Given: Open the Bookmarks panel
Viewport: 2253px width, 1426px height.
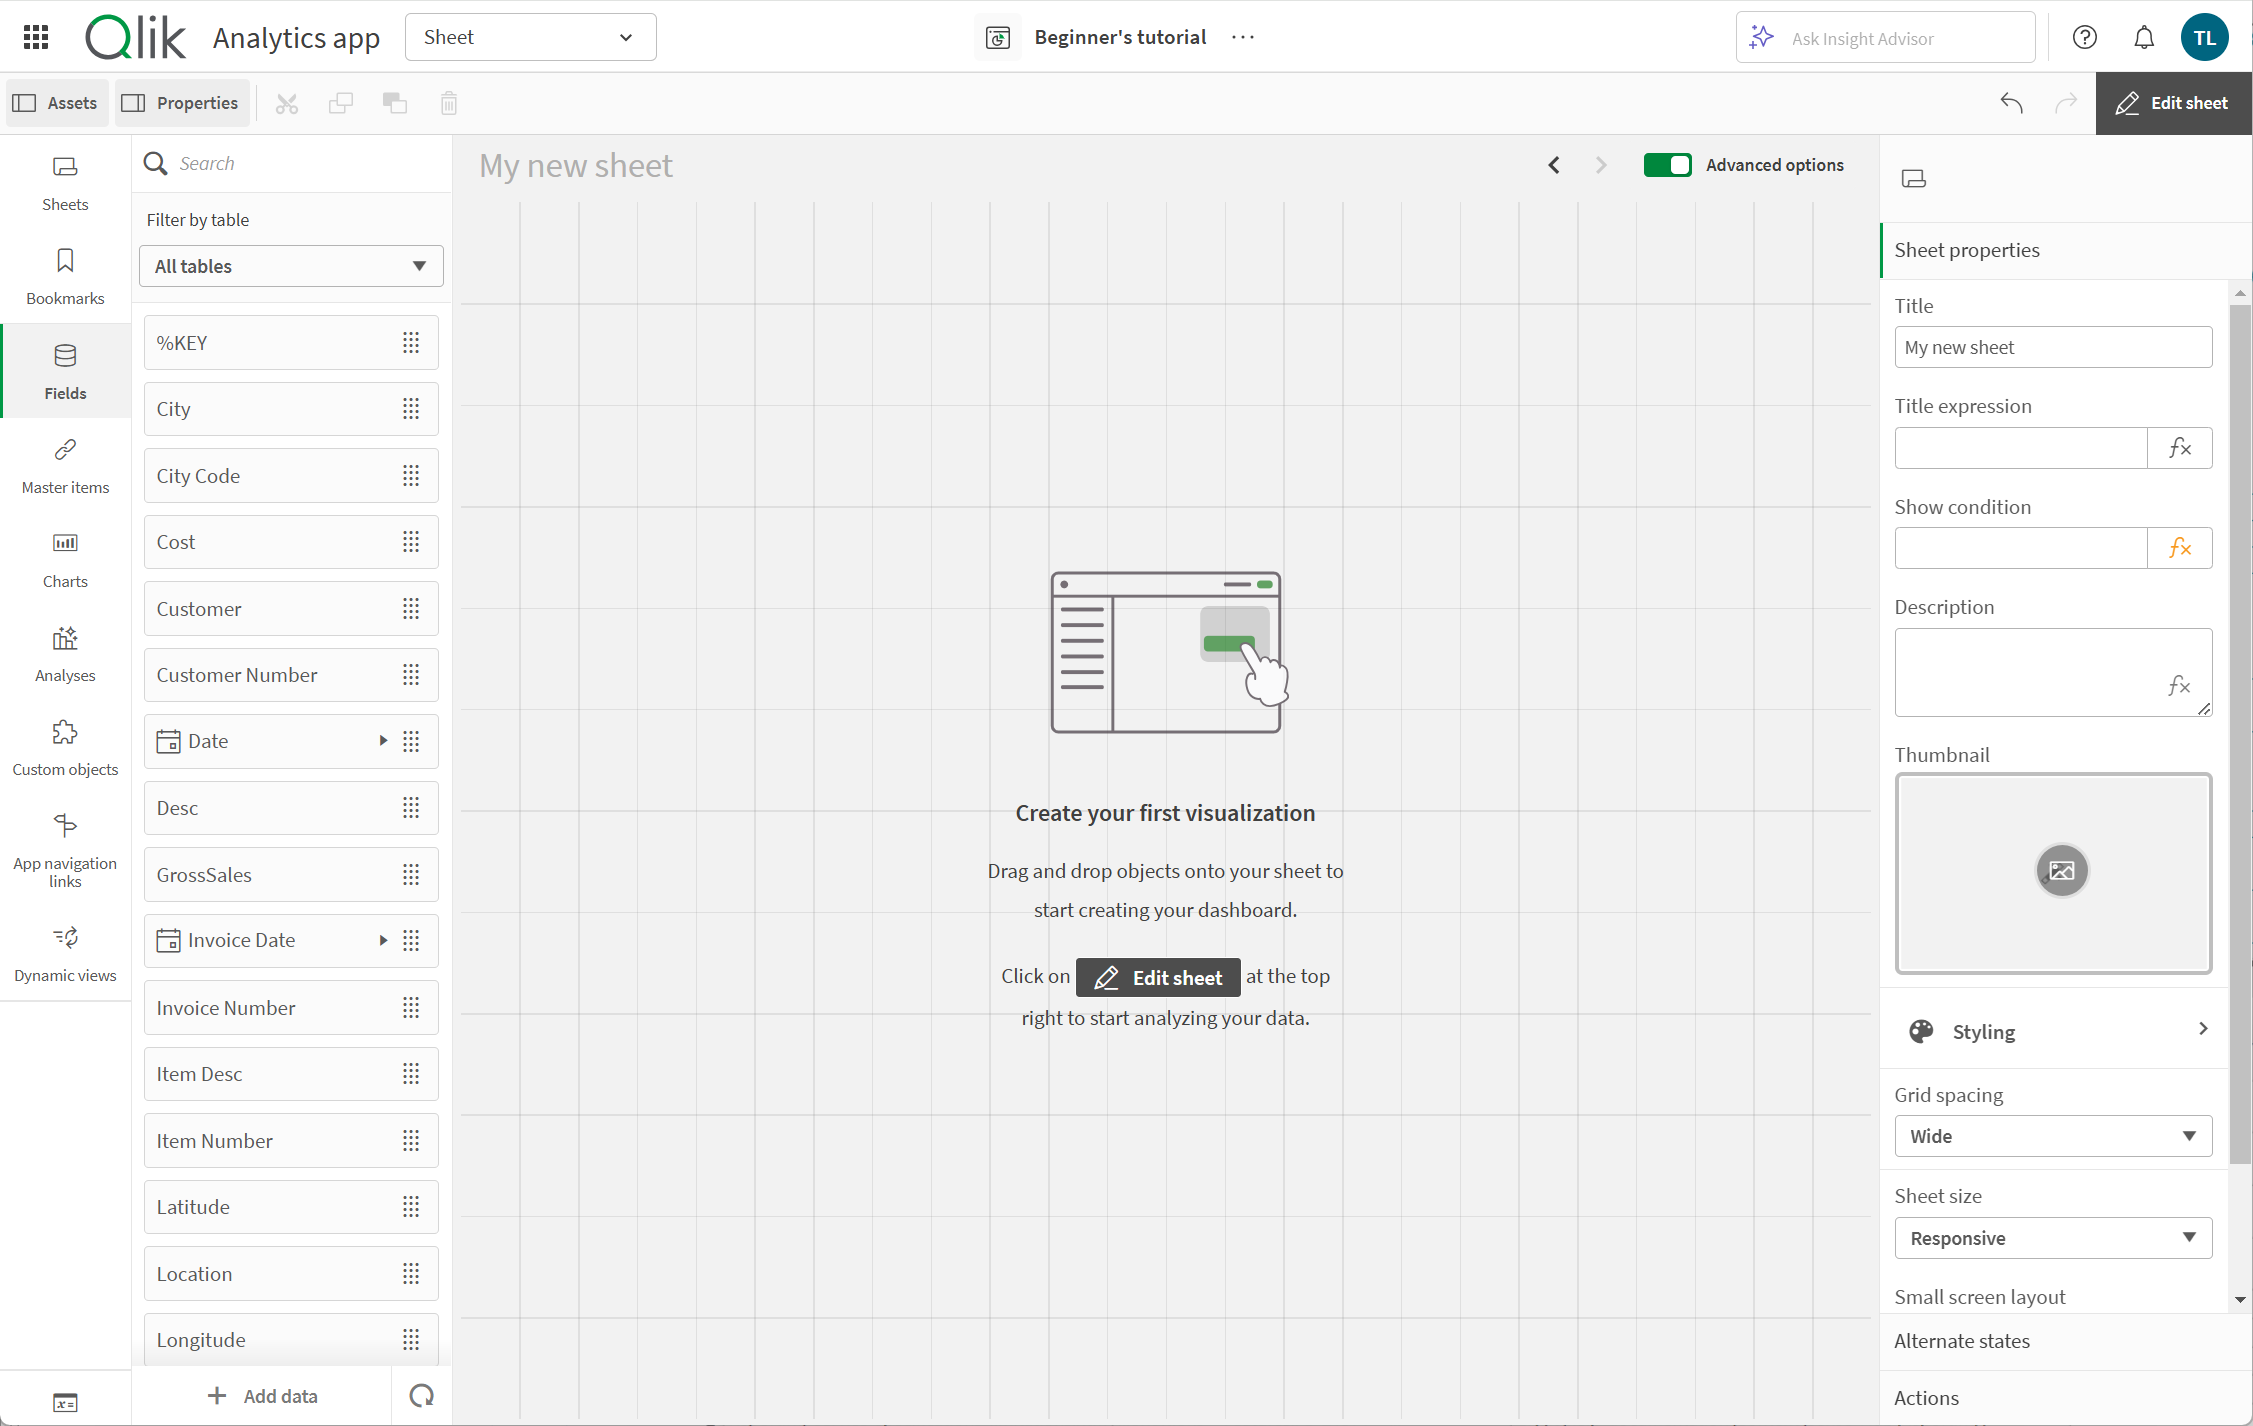Looking at the screenshot, I should pyautogui.click(x=64, y=274).
